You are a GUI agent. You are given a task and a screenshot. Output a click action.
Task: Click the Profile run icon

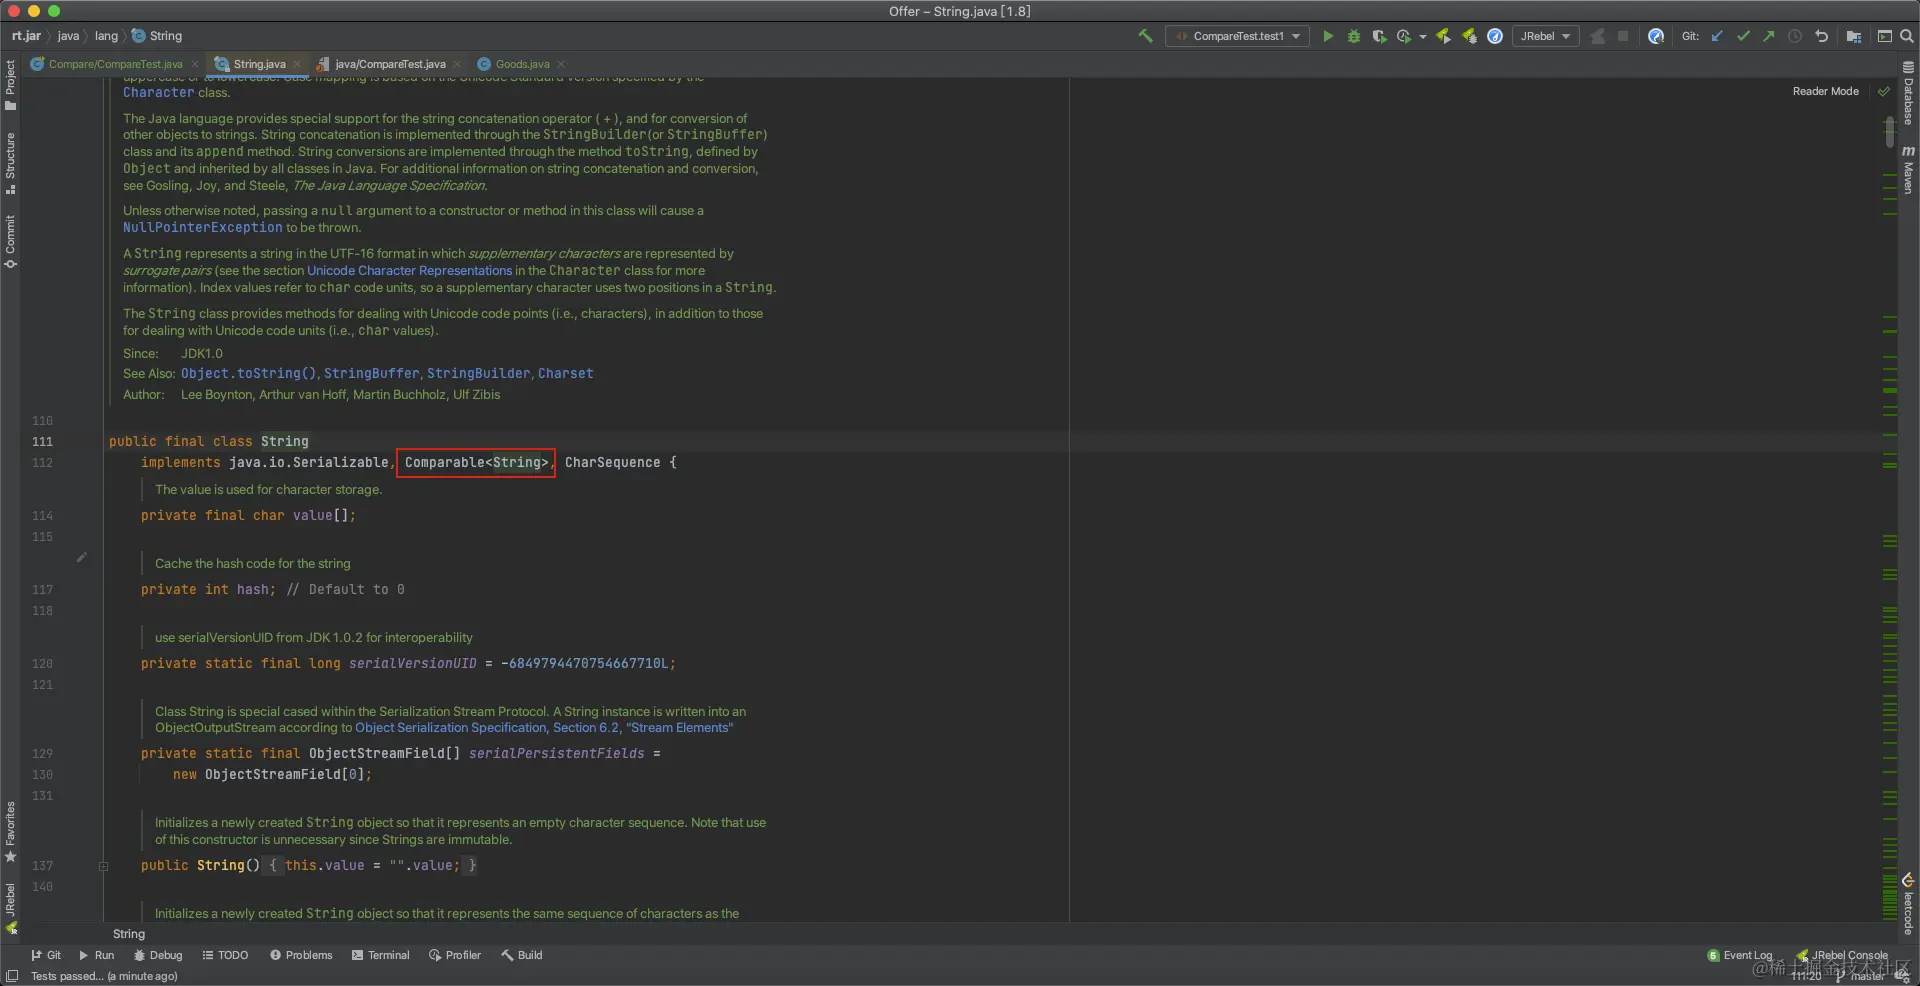click(1404, 36)
